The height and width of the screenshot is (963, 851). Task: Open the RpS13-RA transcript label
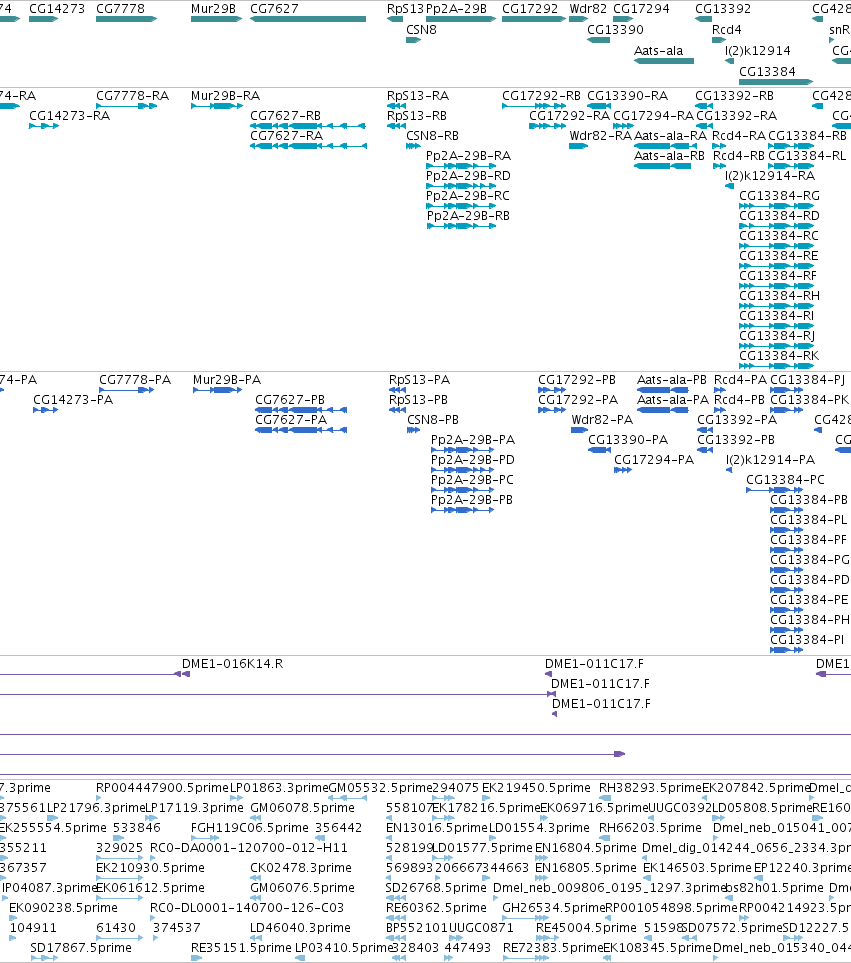(x=418, y=96)
